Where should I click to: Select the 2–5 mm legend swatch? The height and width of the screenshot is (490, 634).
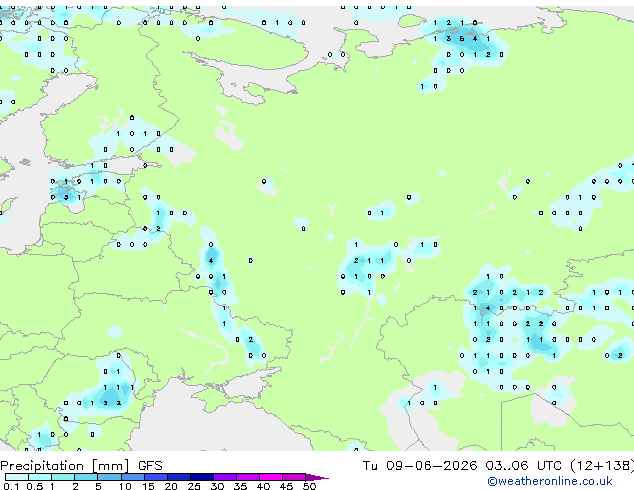pyautogui.click(x=86, y=477)
